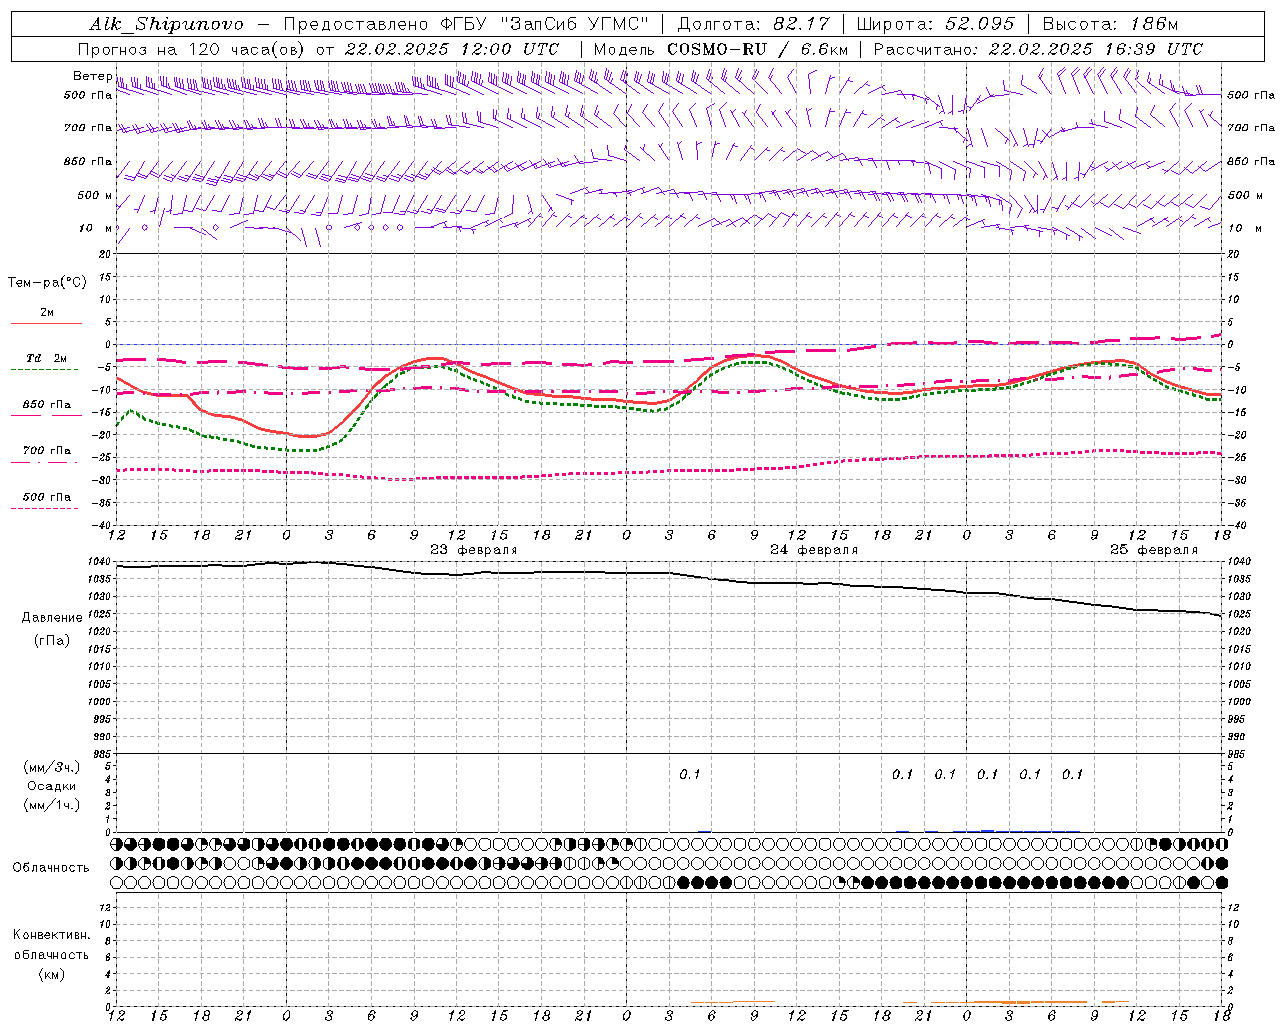Click the right 500 гПа wind level label
1280x1024 pixels.
coord(1251,95)
